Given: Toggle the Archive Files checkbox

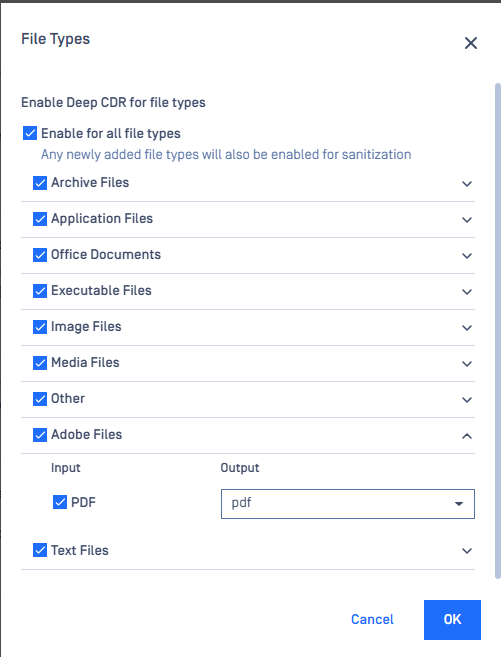Looking at the screenshot, I should (40, 183).
